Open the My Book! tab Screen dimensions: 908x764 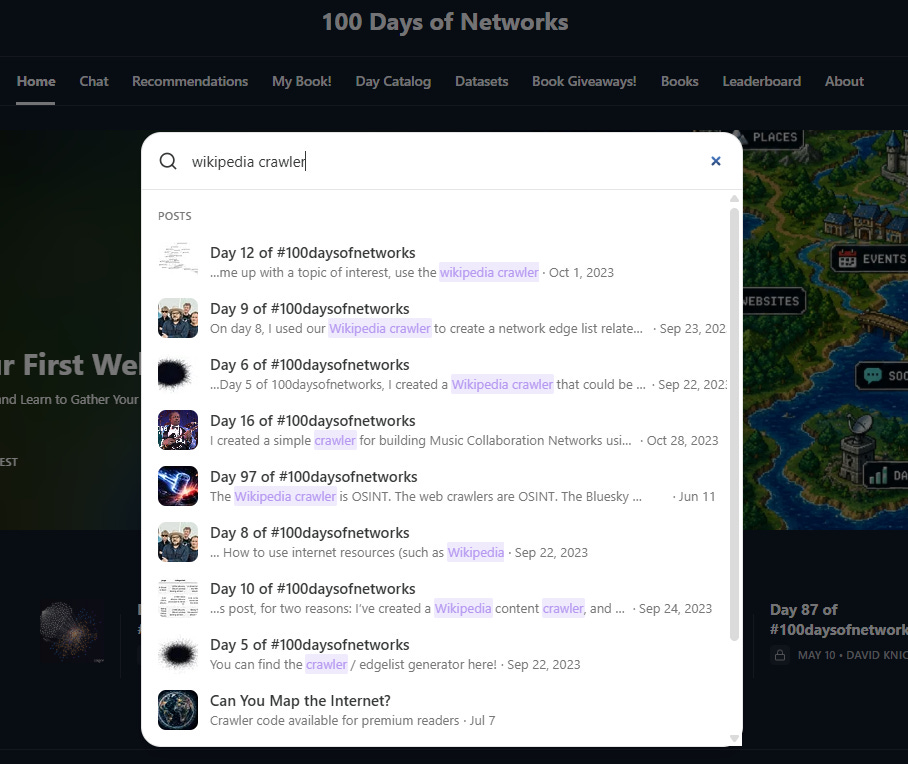(x=302, y=81)
